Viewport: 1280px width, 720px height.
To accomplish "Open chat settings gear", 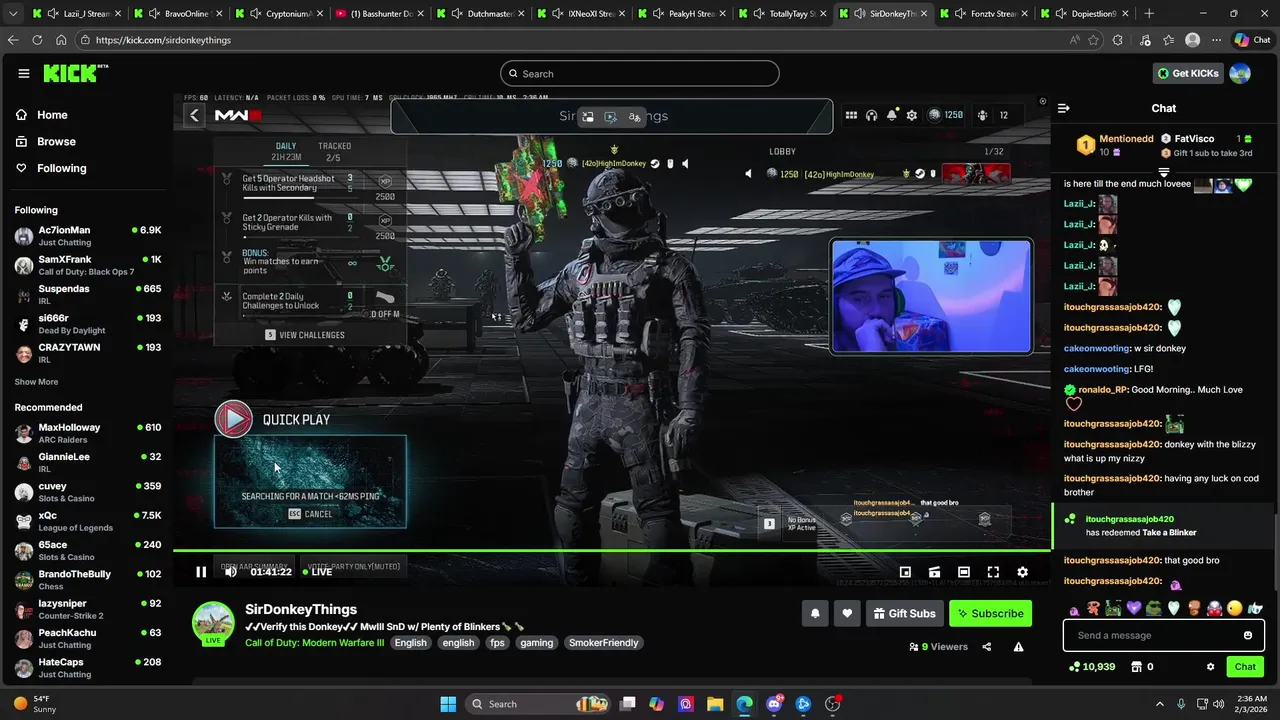I will point(1210,667).
